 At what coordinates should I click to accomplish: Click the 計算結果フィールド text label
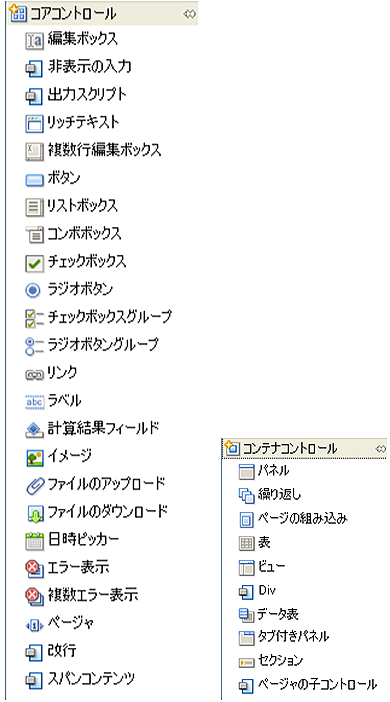click(104, 428)
